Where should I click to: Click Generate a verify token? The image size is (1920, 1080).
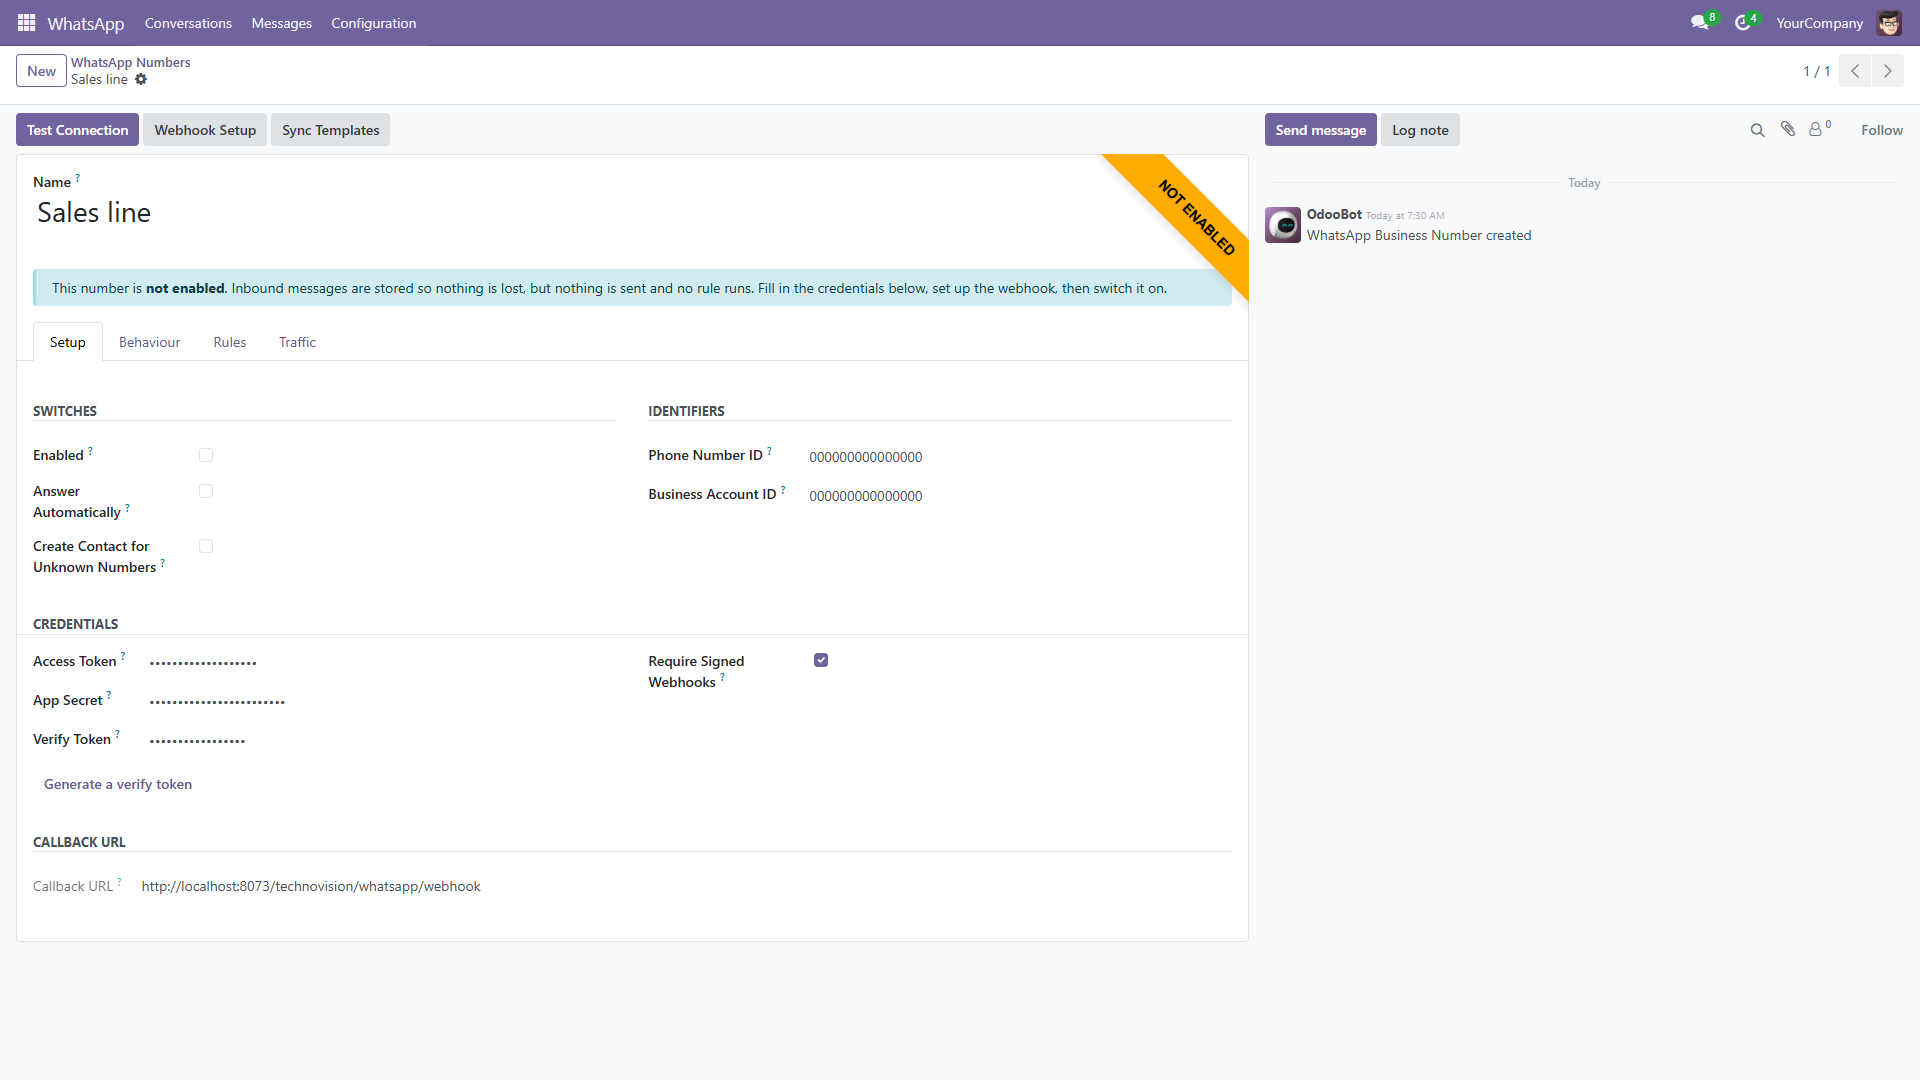[118, 784]
